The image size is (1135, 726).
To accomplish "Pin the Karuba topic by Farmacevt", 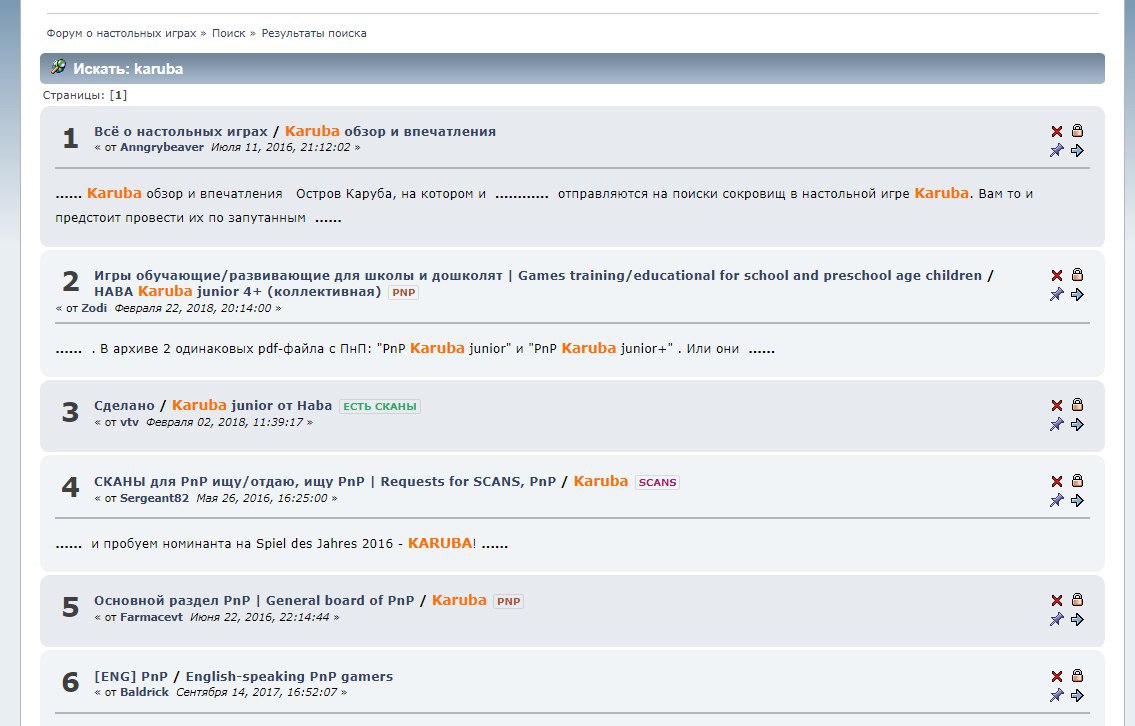I will pos(1057,620).
